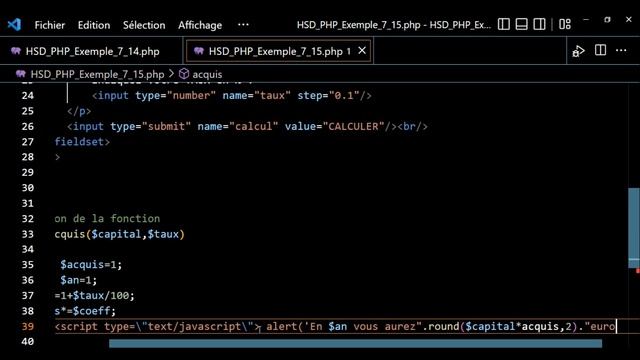Screen dimensions: 640x360
Task: Click the acquis breadcrumb symbol
Action: 207,74
